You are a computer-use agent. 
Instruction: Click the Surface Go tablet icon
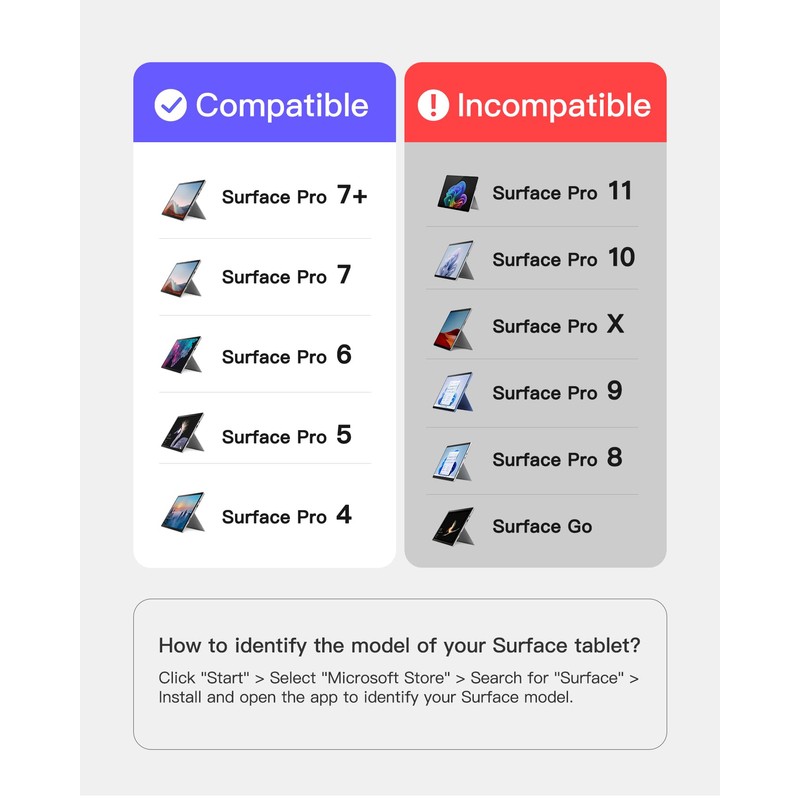(x=455, y=526)
